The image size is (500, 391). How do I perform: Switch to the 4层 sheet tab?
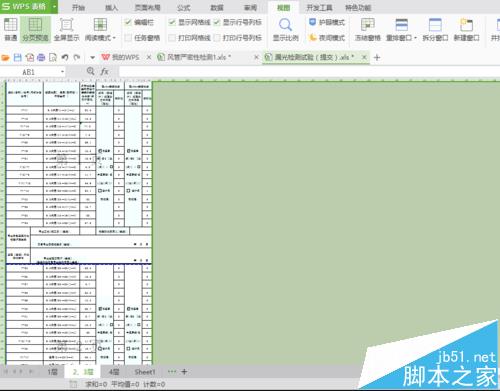[x=114, y=372]
